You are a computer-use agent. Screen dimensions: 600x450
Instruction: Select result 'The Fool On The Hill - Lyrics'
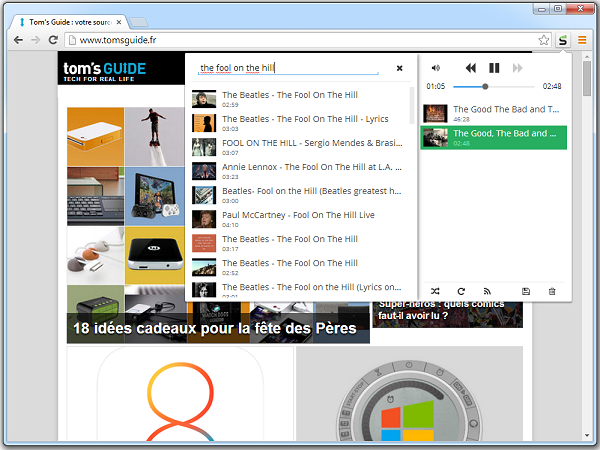click(300, 123)
